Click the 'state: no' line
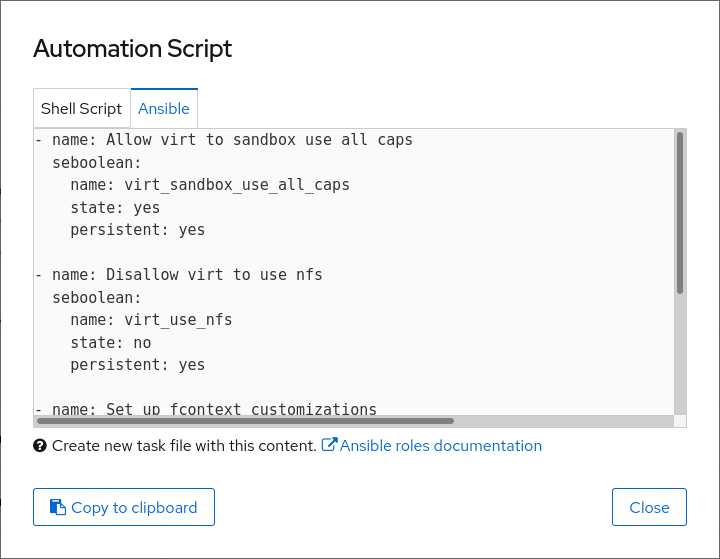 tap(111, 343)
